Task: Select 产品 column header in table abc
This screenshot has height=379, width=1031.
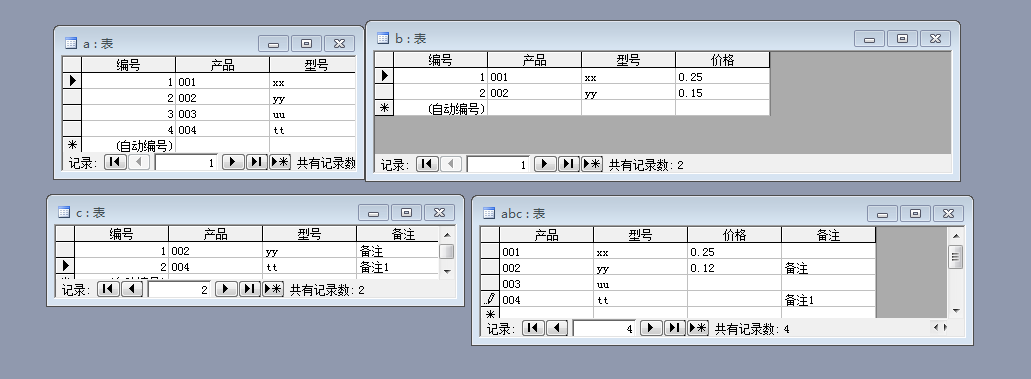Action: (546, 235)
